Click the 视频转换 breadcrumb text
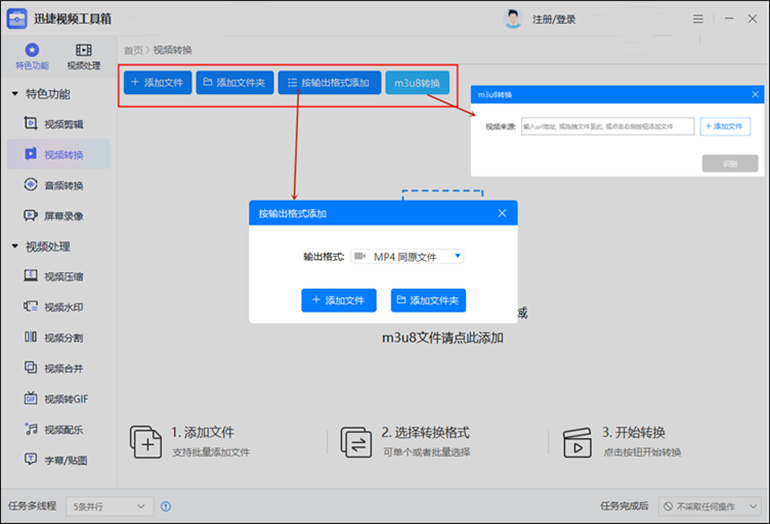Screen dimensions: 770x524 click(x=172, y=50)
